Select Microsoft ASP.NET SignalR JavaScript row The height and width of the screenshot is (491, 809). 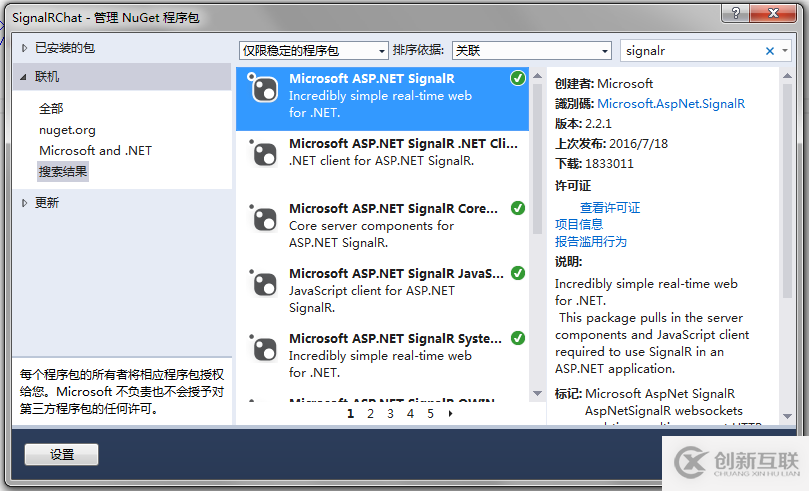point(382,293)
